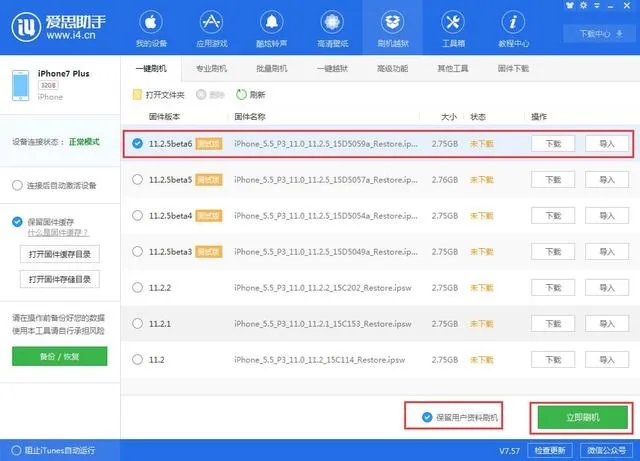The height and width of the screenshot is (461, 640).
Task: Open 我的设备 (My Device) section
Action: pyautogui.click(x=151, y=29)
